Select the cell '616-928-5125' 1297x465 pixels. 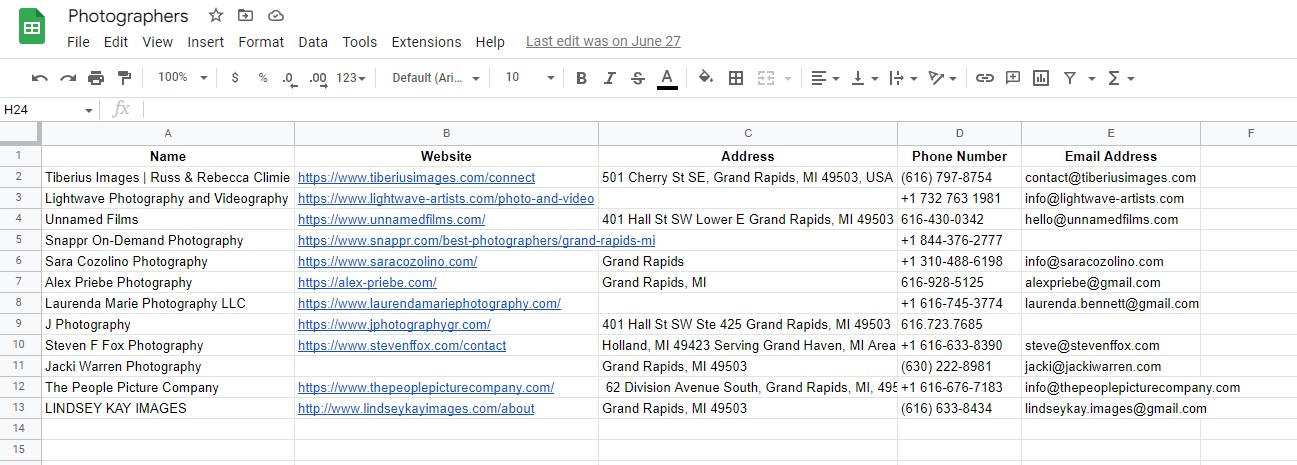[959, 282]
